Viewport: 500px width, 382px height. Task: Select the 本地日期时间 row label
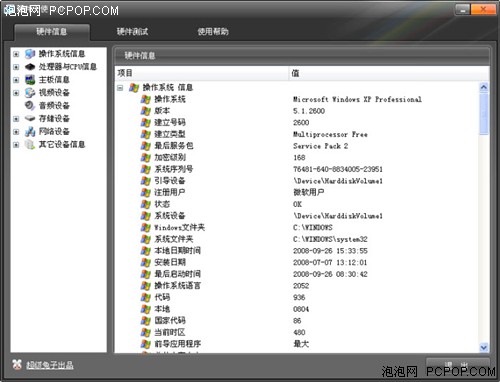[x=177, y=251]
